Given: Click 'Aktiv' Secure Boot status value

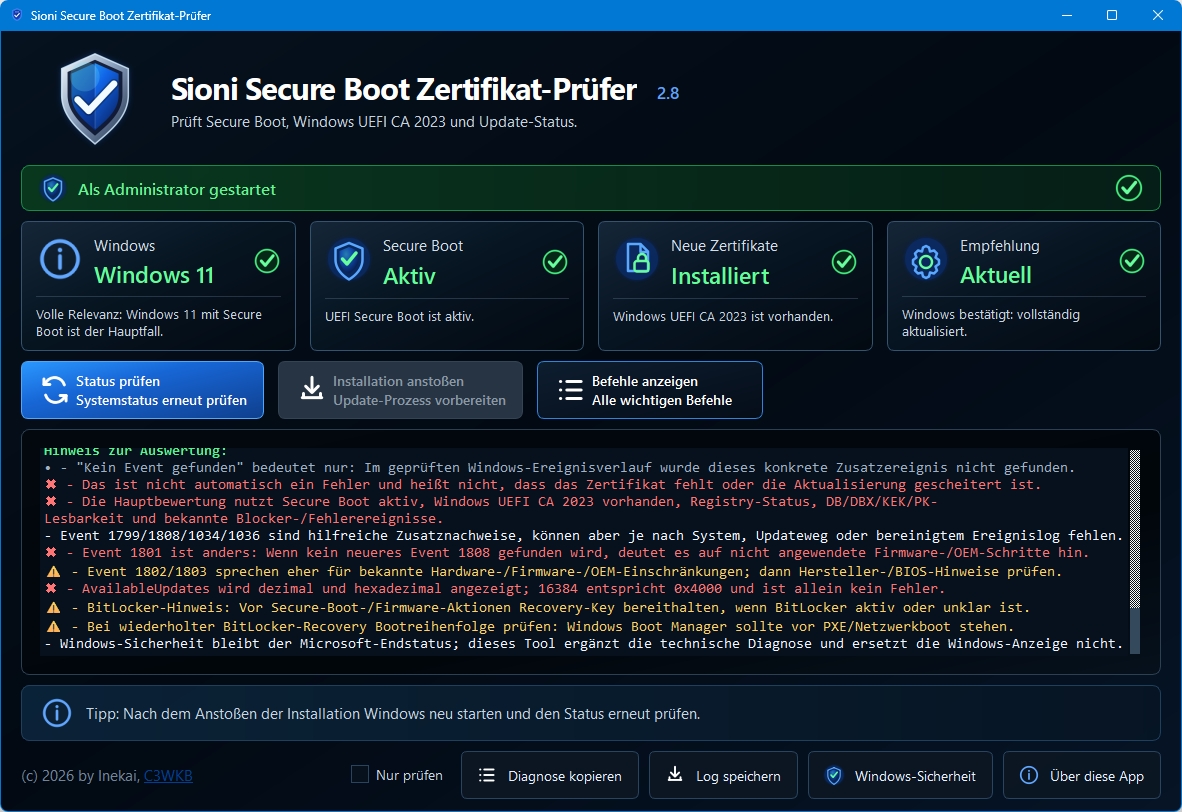Looking at the screenshot, I should pyautogui.click(x=409, y=276).
